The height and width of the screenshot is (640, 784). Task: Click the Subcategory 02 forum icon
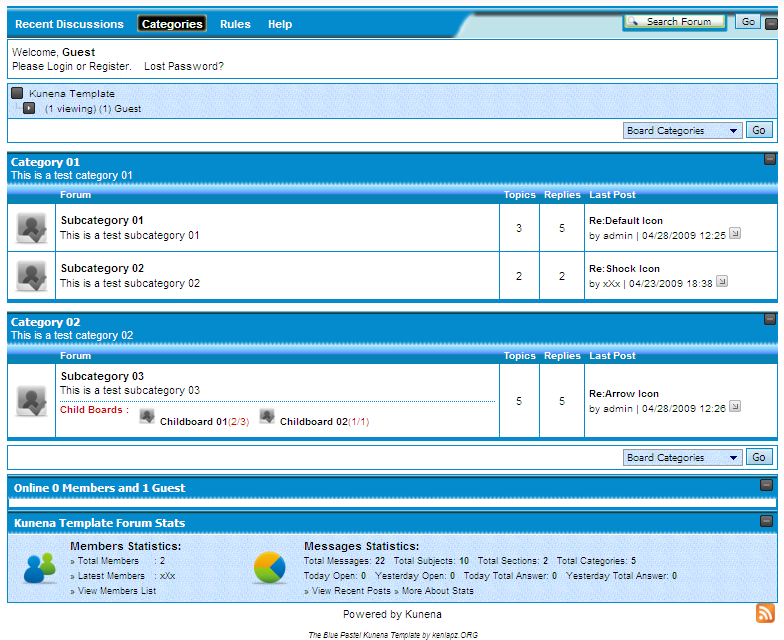click(x=32, y=276)
